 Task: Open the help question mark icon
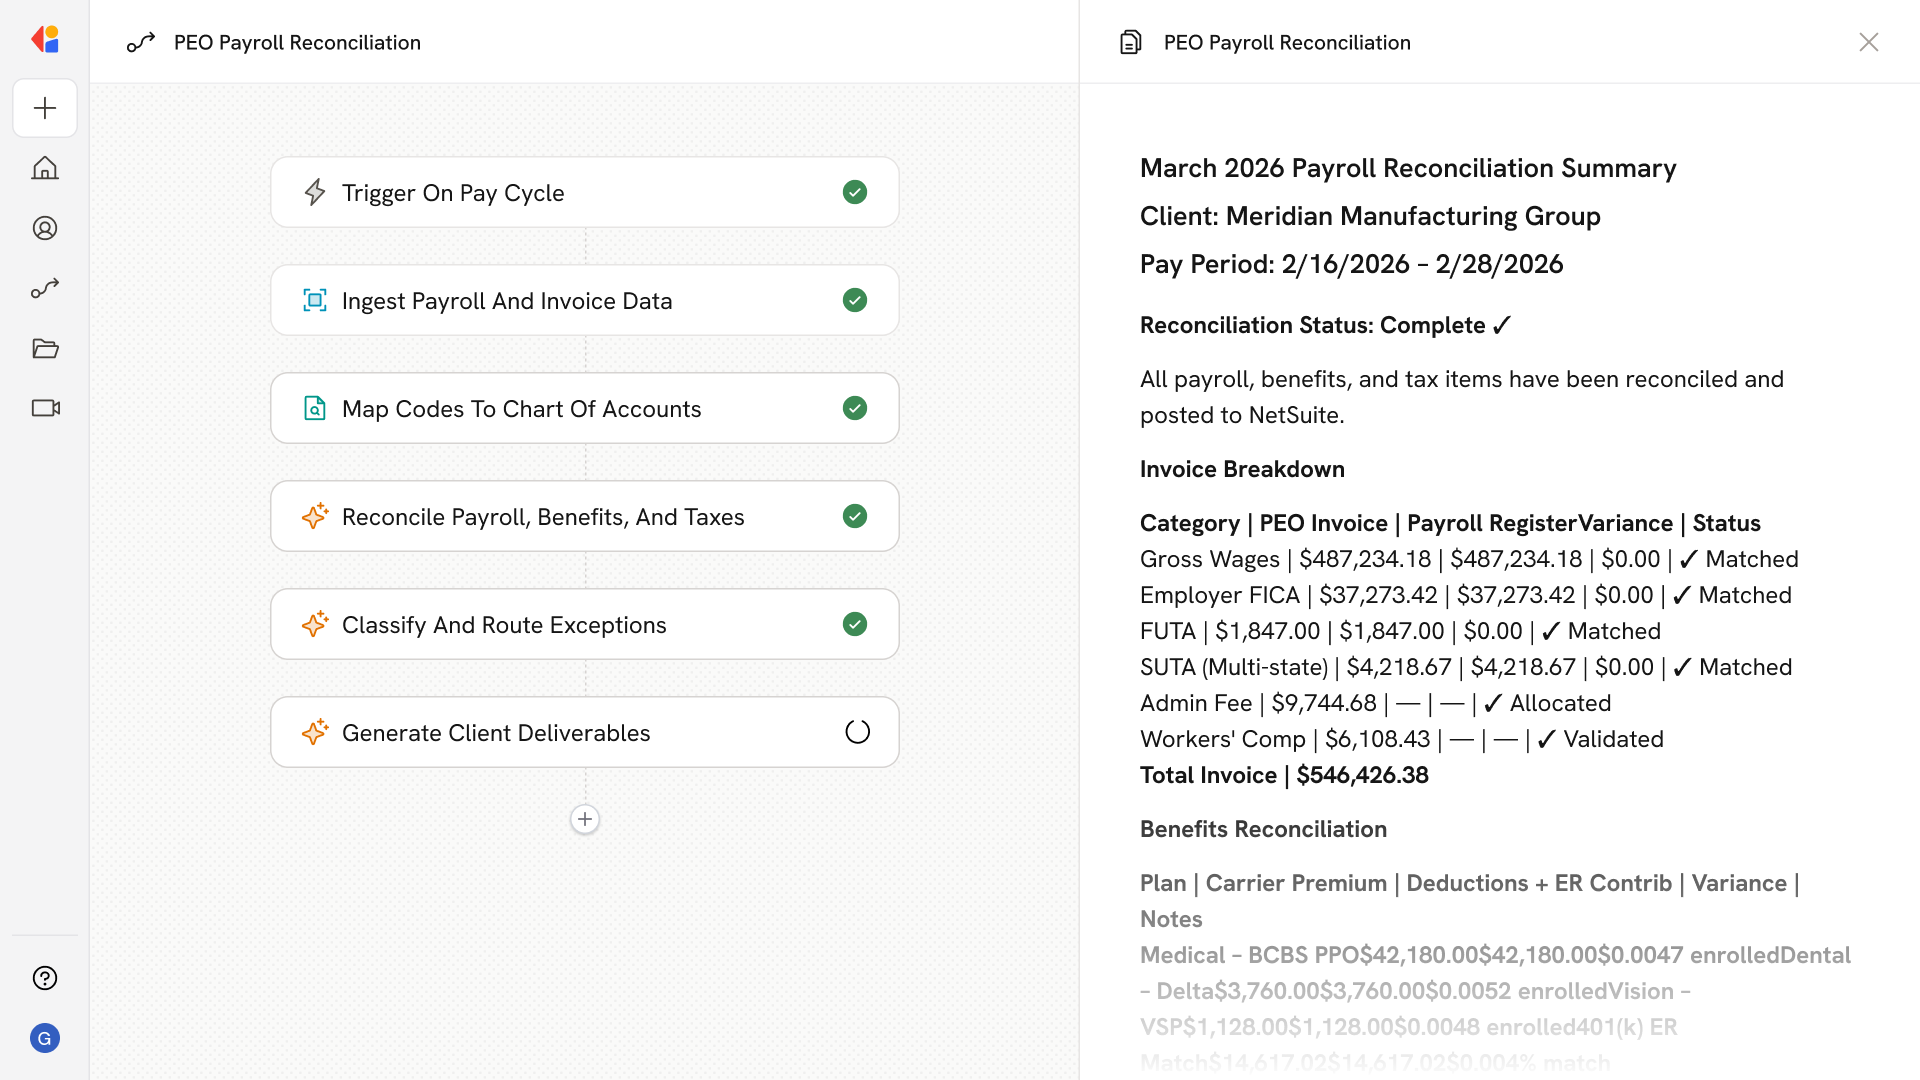(45, 978)
